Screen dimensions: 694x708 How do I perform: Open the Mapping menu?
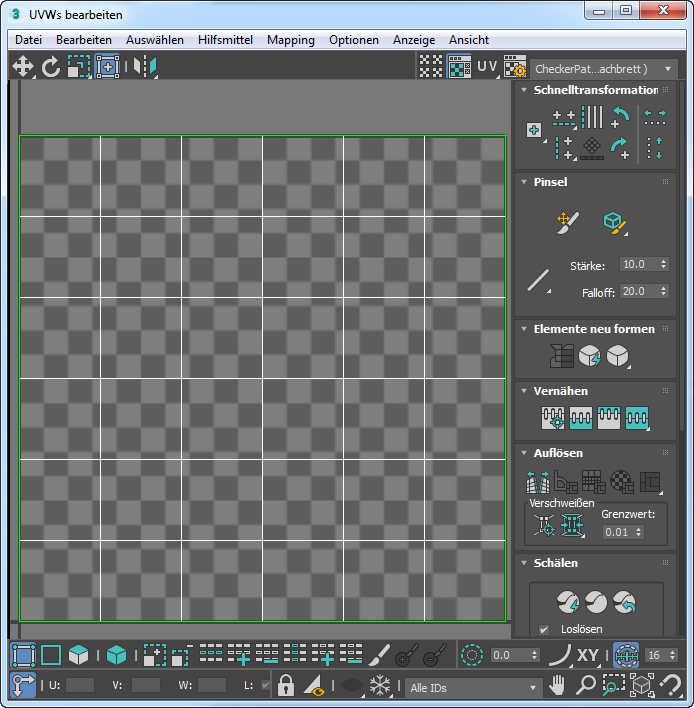click(x=291, y=40)
